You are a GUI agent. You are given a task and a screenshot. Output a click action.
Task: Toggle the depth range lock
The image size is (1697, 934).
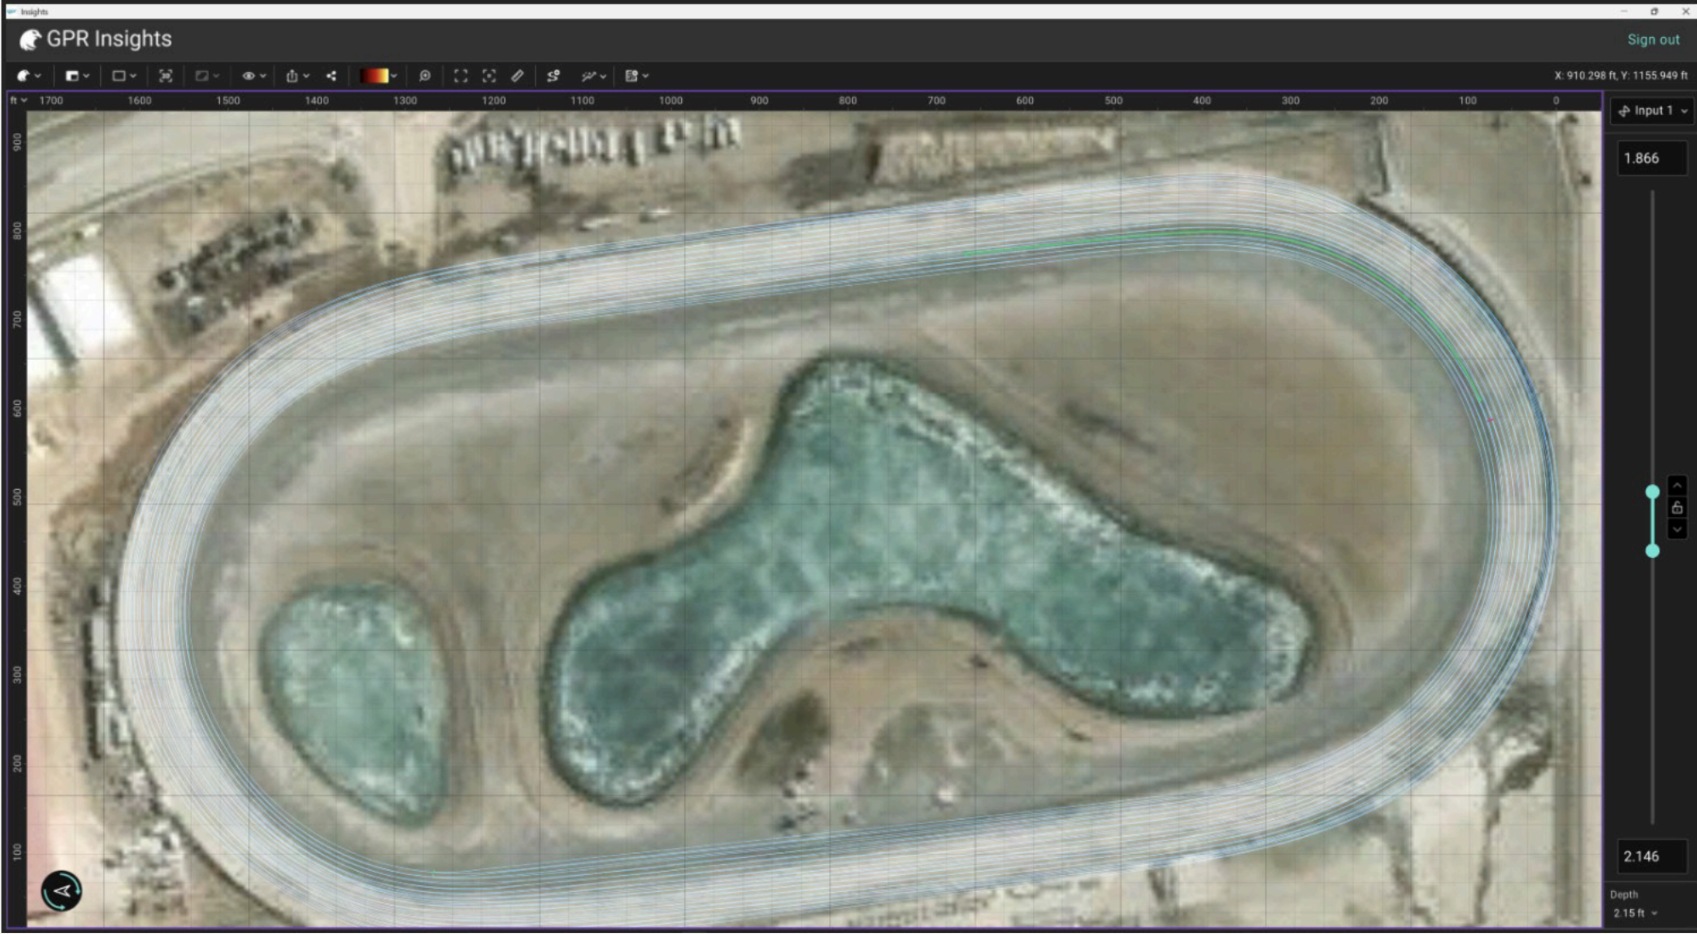1677,508
